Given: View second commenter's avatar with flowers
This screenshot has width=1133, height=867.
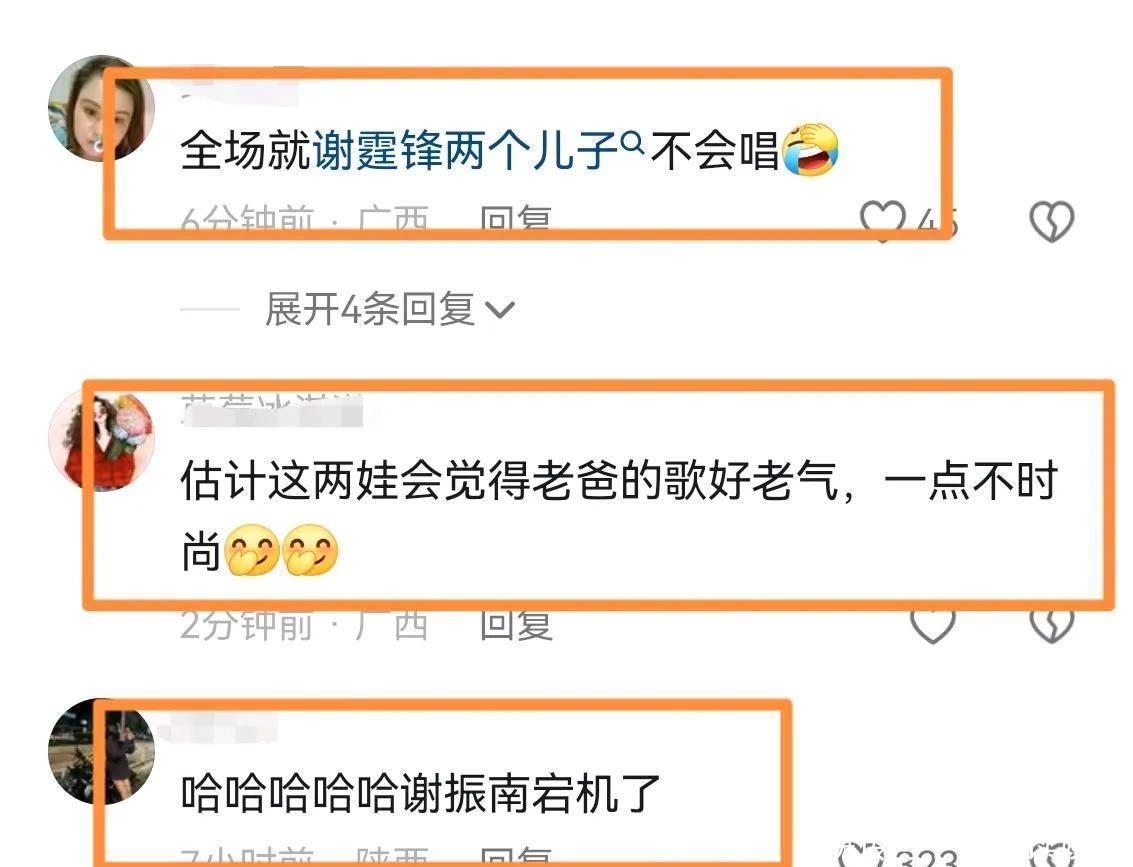Looking at the screenshot, I should point(101,441).
